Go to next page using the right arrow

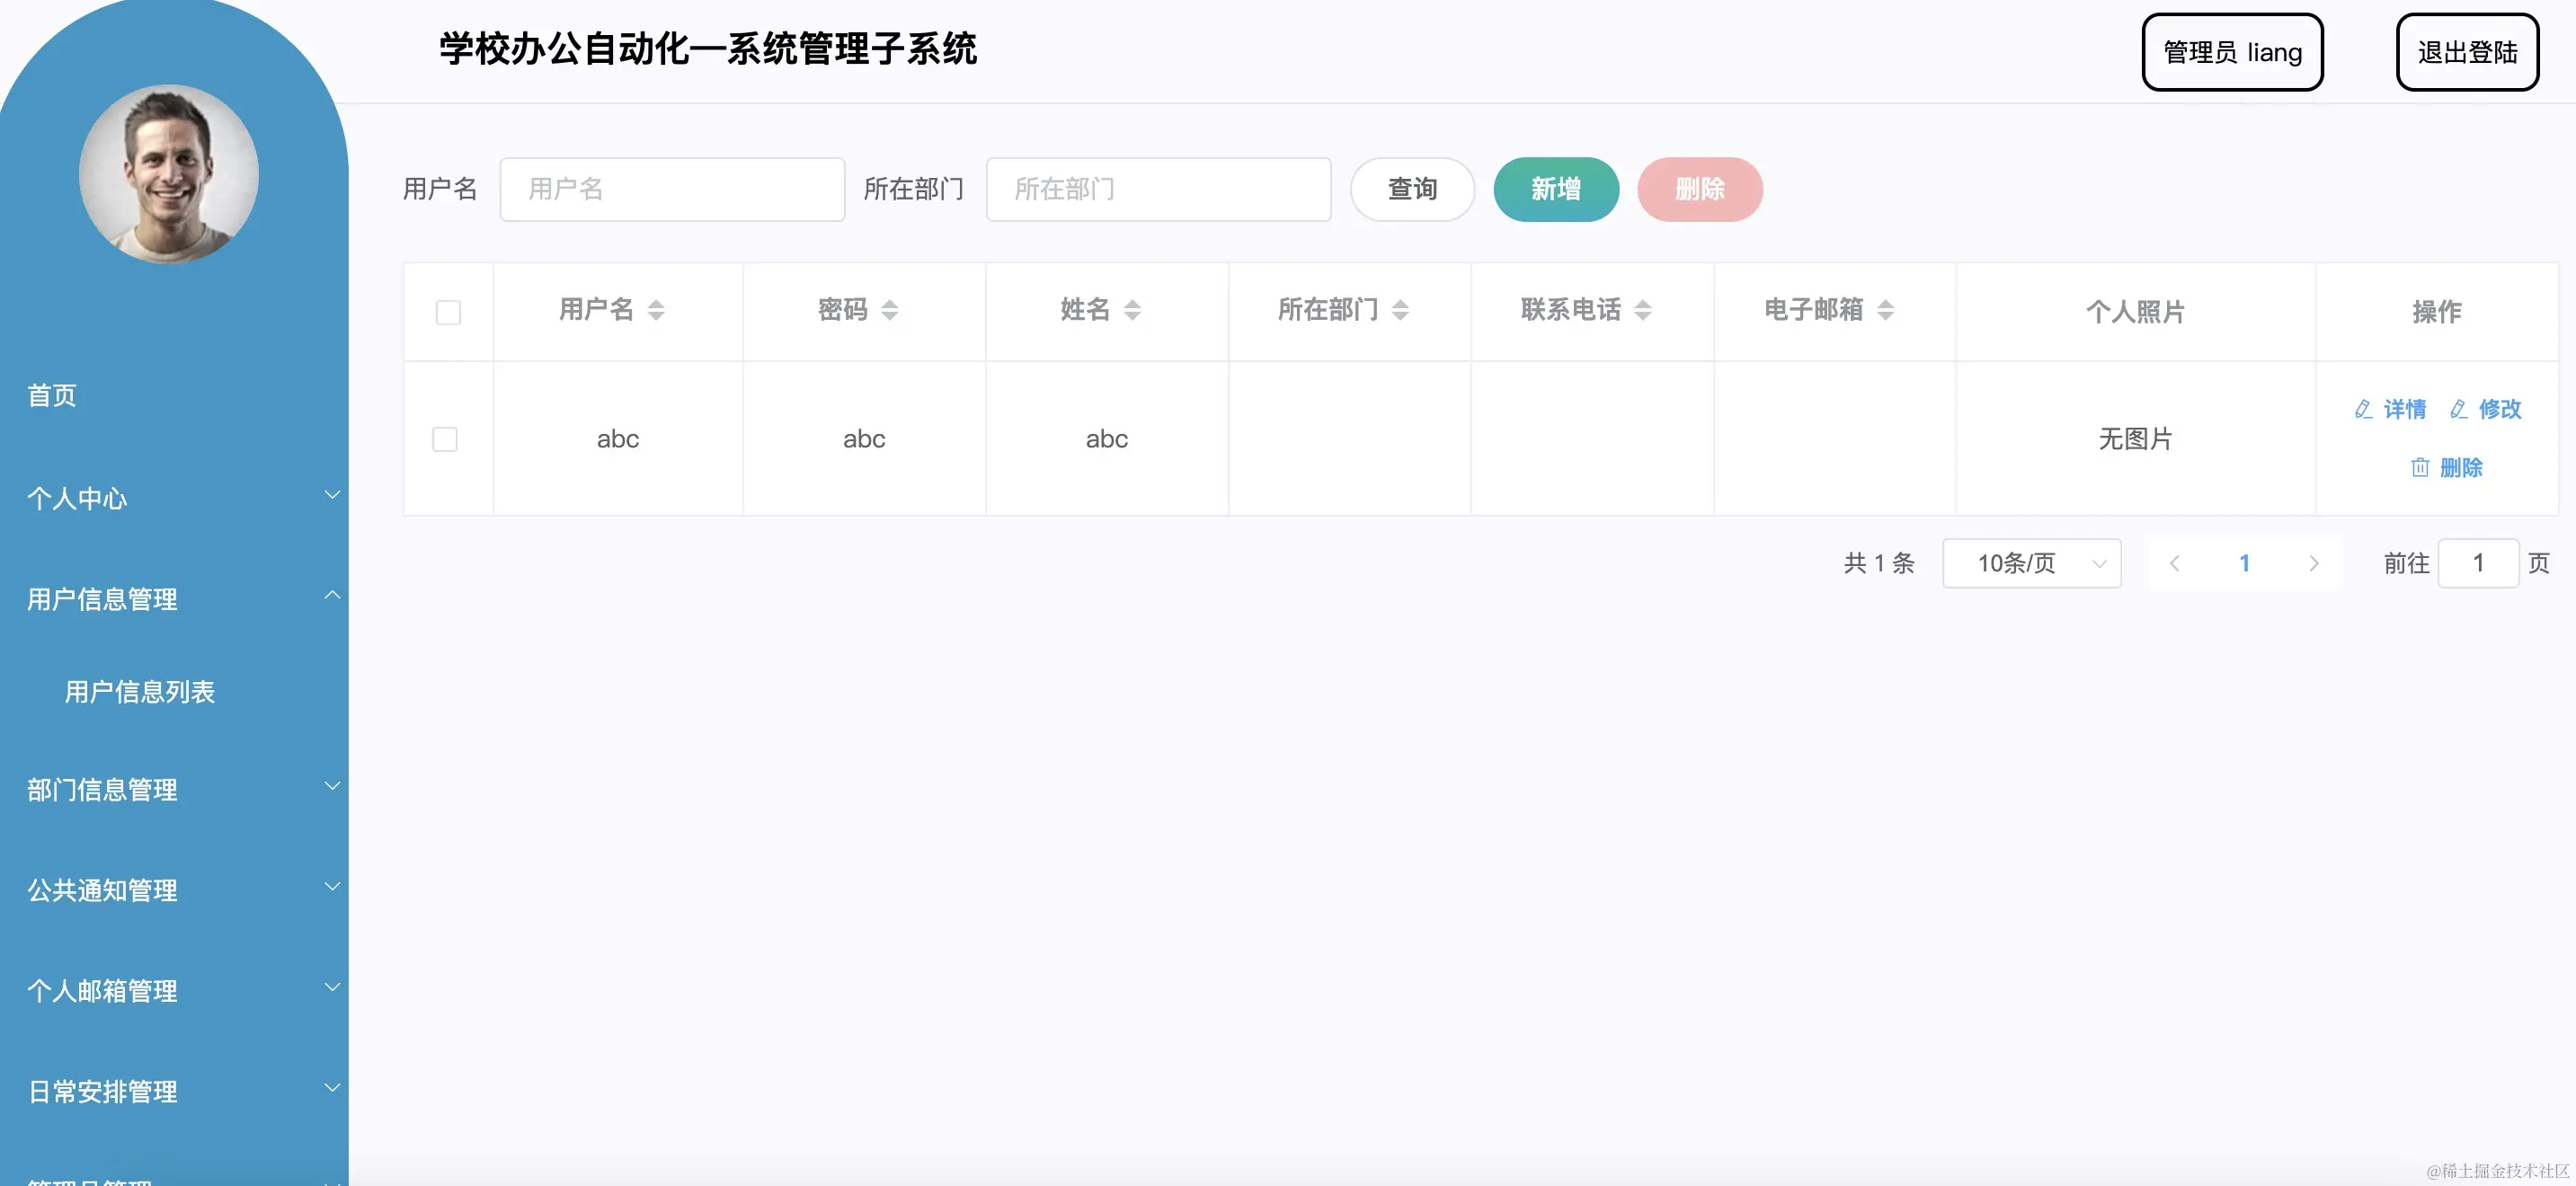pyautogui.click(x=2315, y=563)
